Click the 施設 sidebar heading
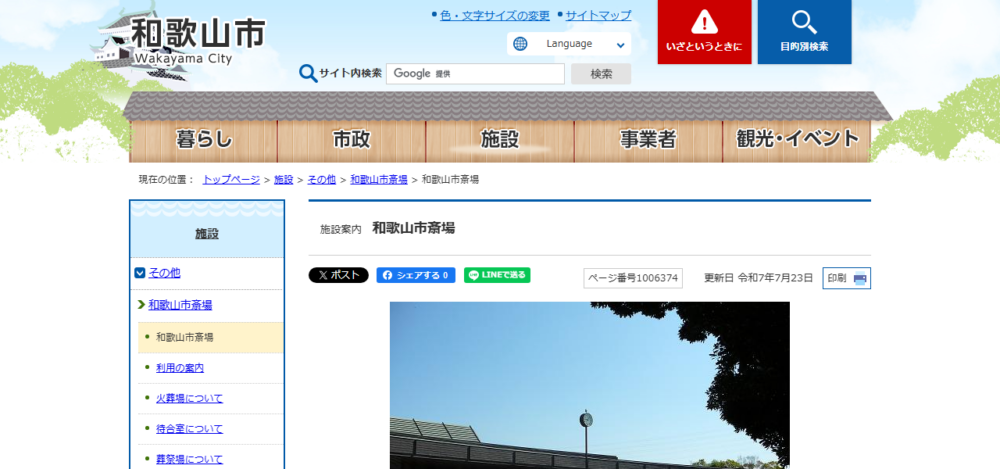 point(207,234)
